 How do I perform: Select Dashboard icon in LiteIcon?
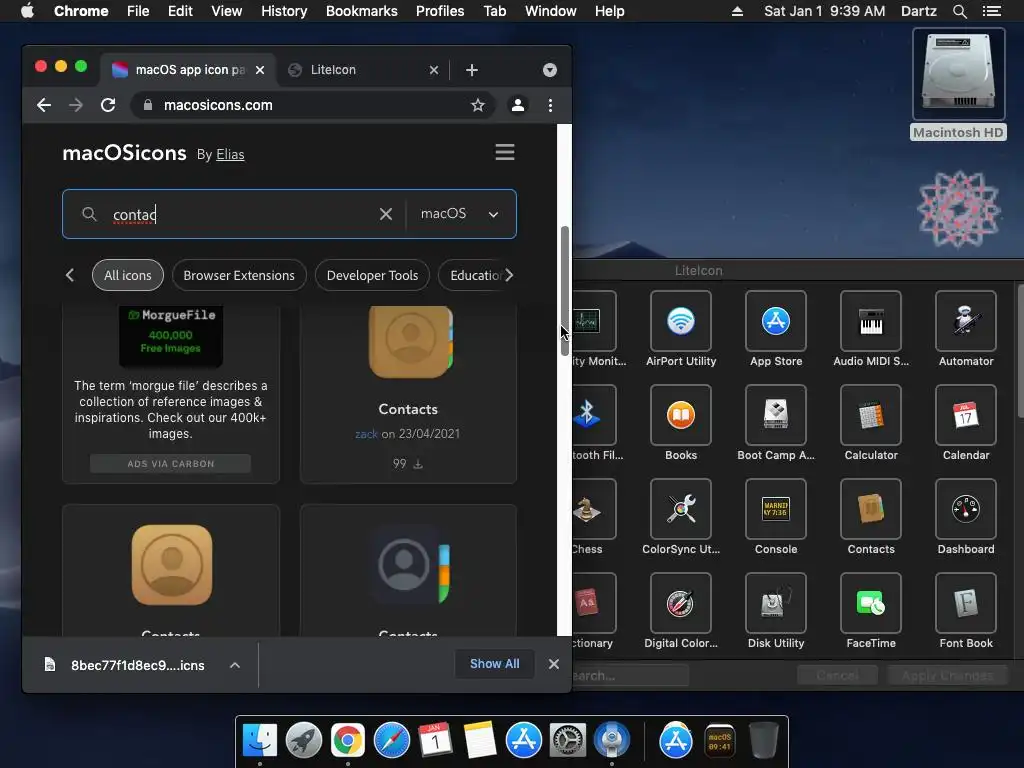pyautogui.click(x=966, y=509)
